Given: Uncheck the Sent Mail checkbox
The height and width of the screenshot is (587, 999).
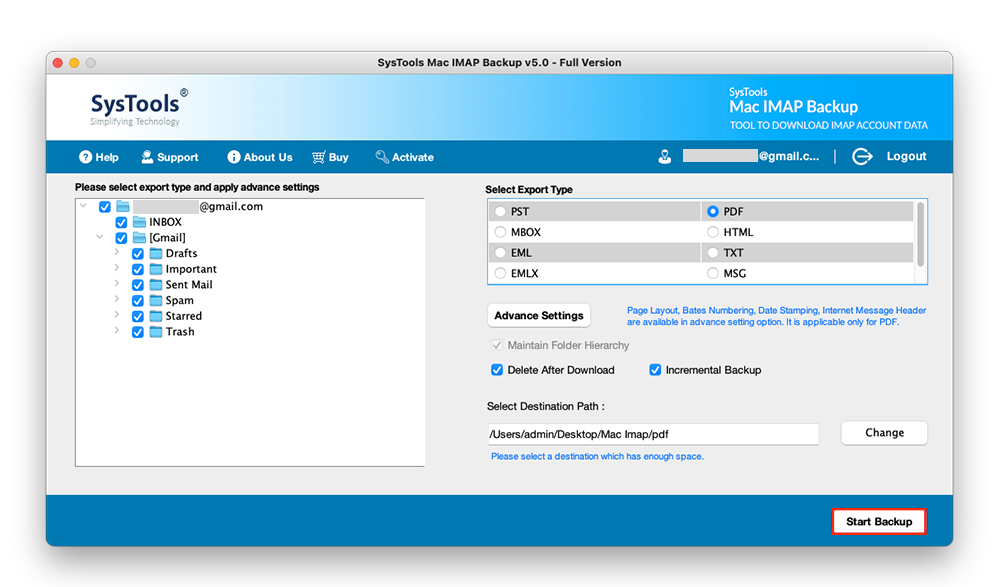Looking at the screenshot, I should [x=138, y=285].
